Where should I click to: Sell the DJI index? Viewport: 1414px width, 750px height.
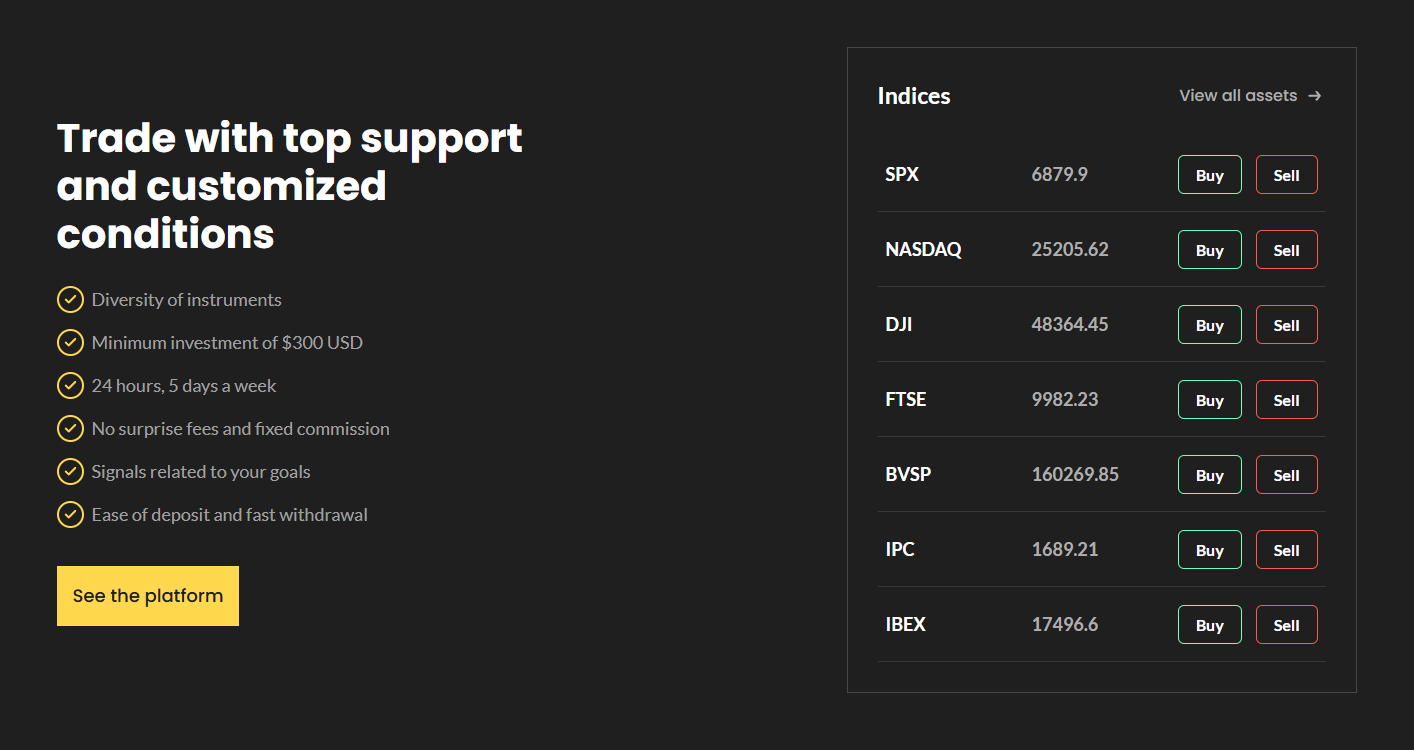pyautogui.click(x=1286, y=325)
